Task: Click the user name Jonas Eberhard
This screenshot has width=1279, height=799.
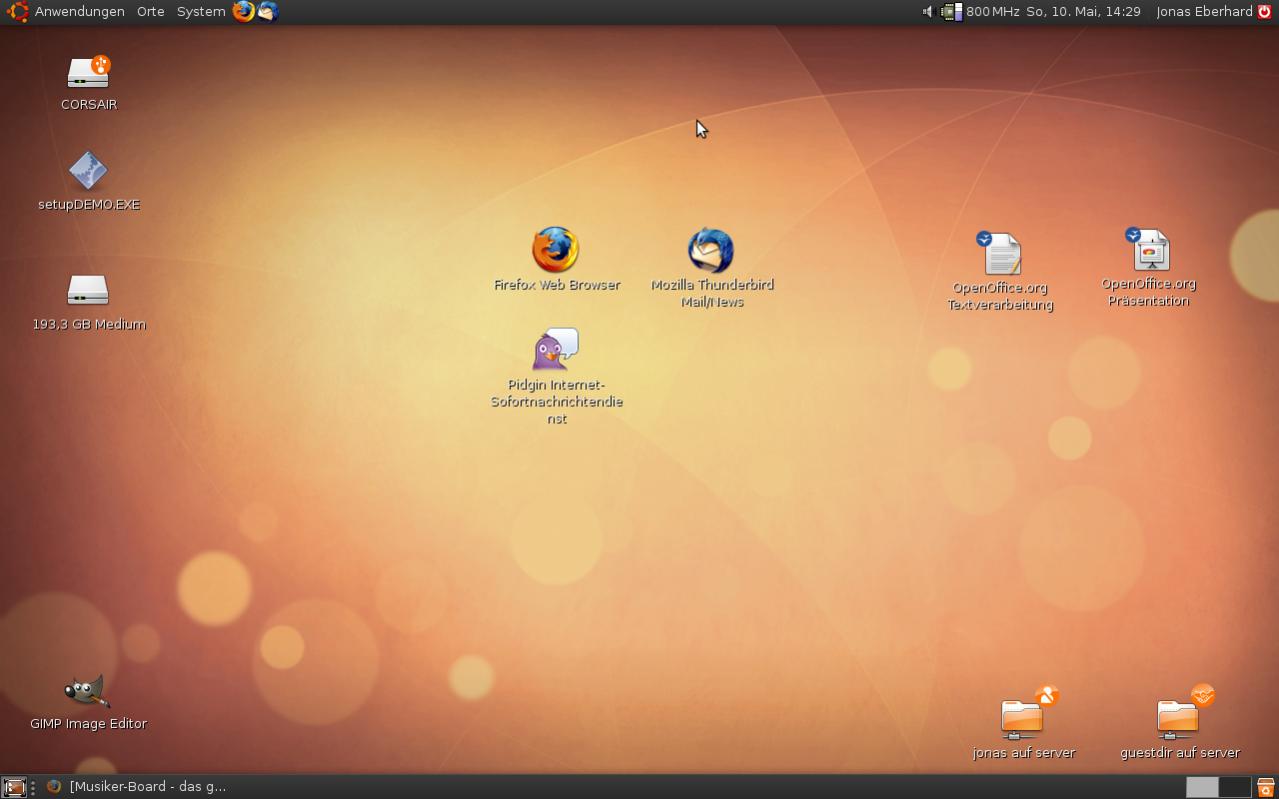Action: pos(1204,12)
